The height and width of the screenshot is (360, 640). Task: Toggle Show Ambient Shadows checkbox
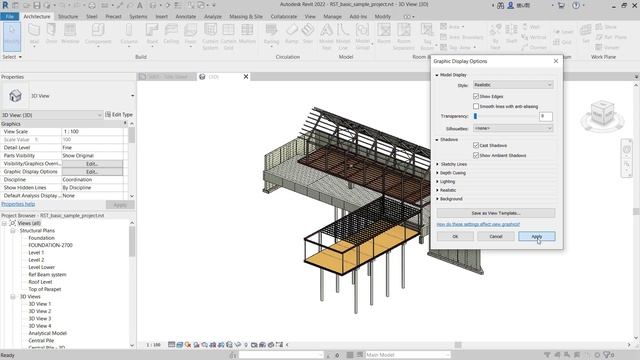coord(476,156)
